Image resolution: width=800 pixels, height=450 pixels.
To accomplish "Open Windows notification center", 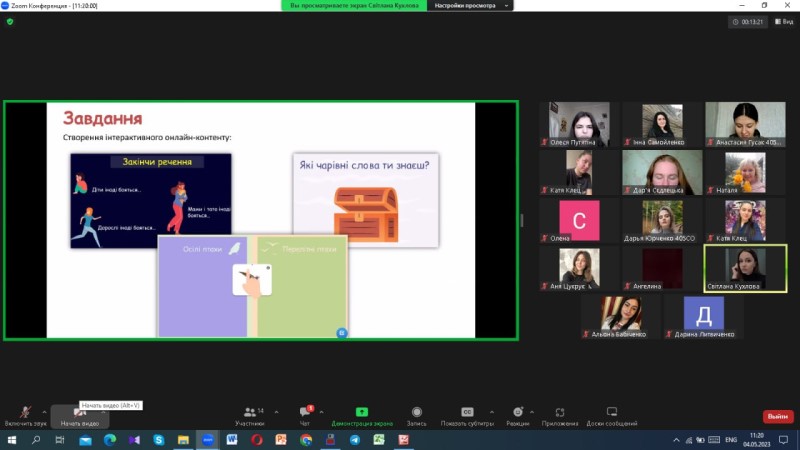I will pos(784,440).
